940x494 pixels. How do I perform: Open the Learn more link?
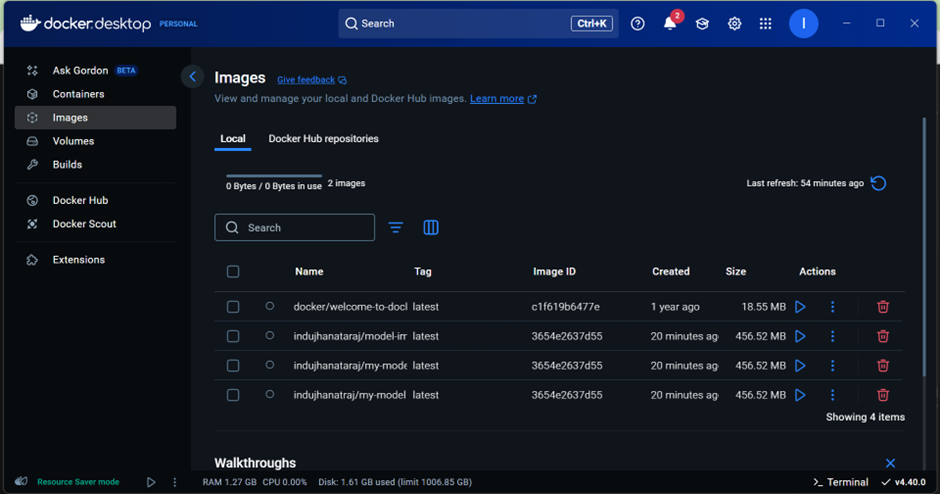click(502, 99)
